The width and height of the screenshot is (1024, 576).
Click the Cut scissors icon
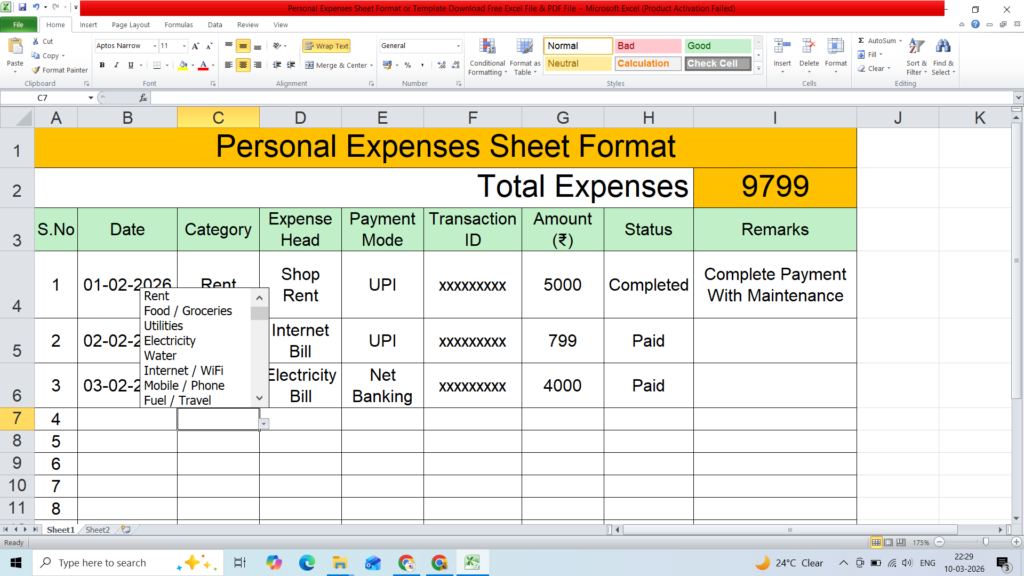[36, 41]
